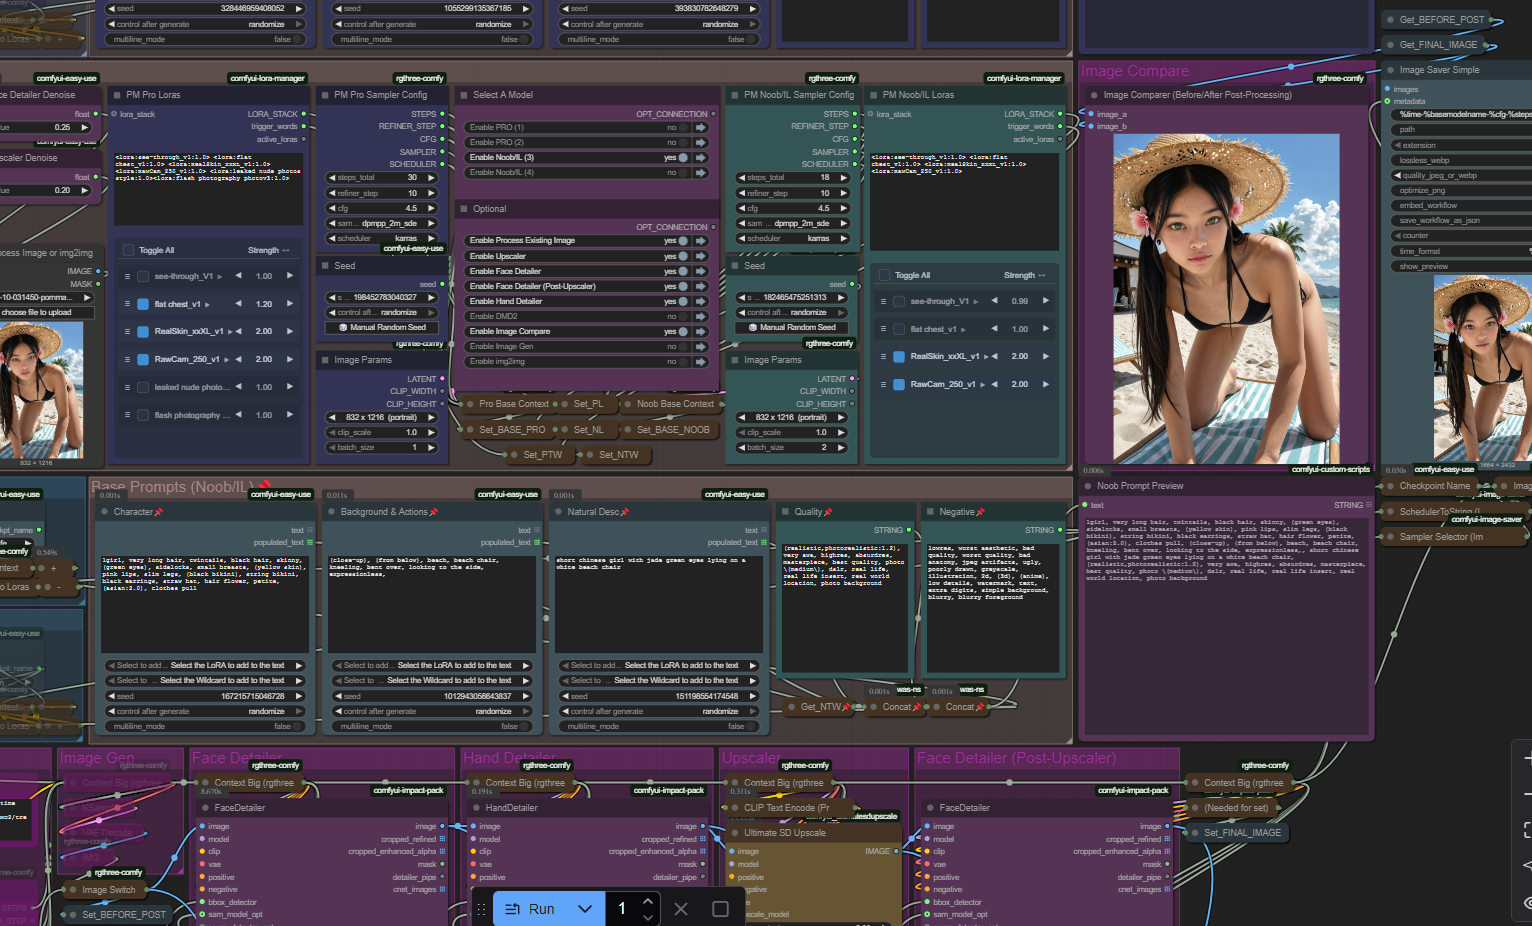1532x926 pixels.
Task: Collapse PM Pro Sampler Config node via title square
Action: tap(323, 95)
